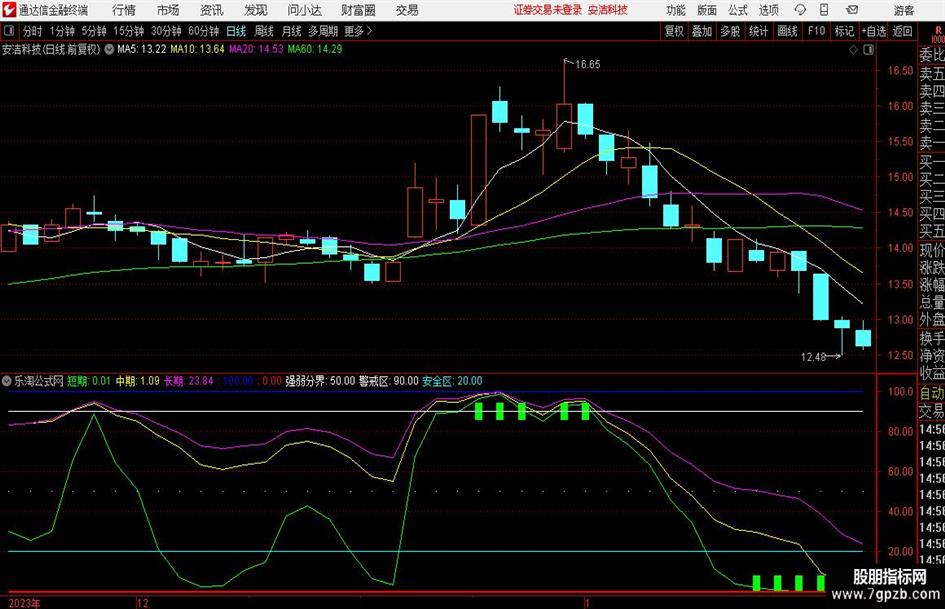
Task: Click the 标记 mark button
Action: [x=844, y=31]
